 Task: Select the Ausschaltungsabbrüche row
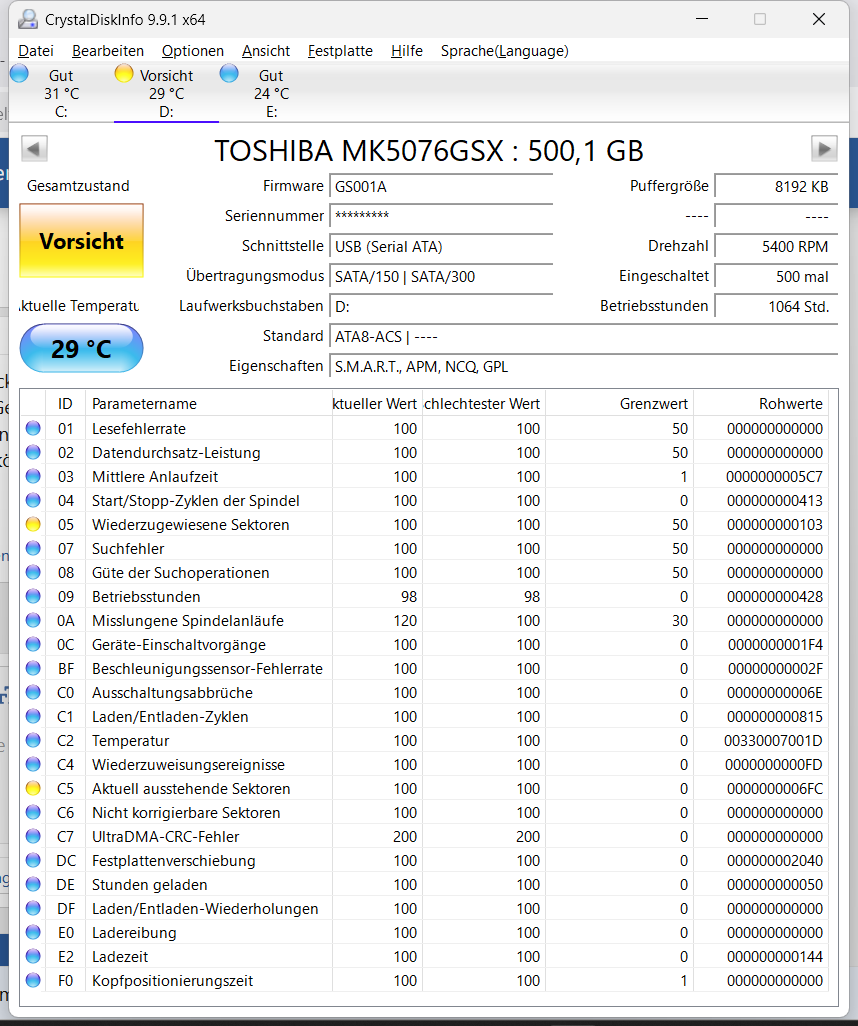pos(424,692)
